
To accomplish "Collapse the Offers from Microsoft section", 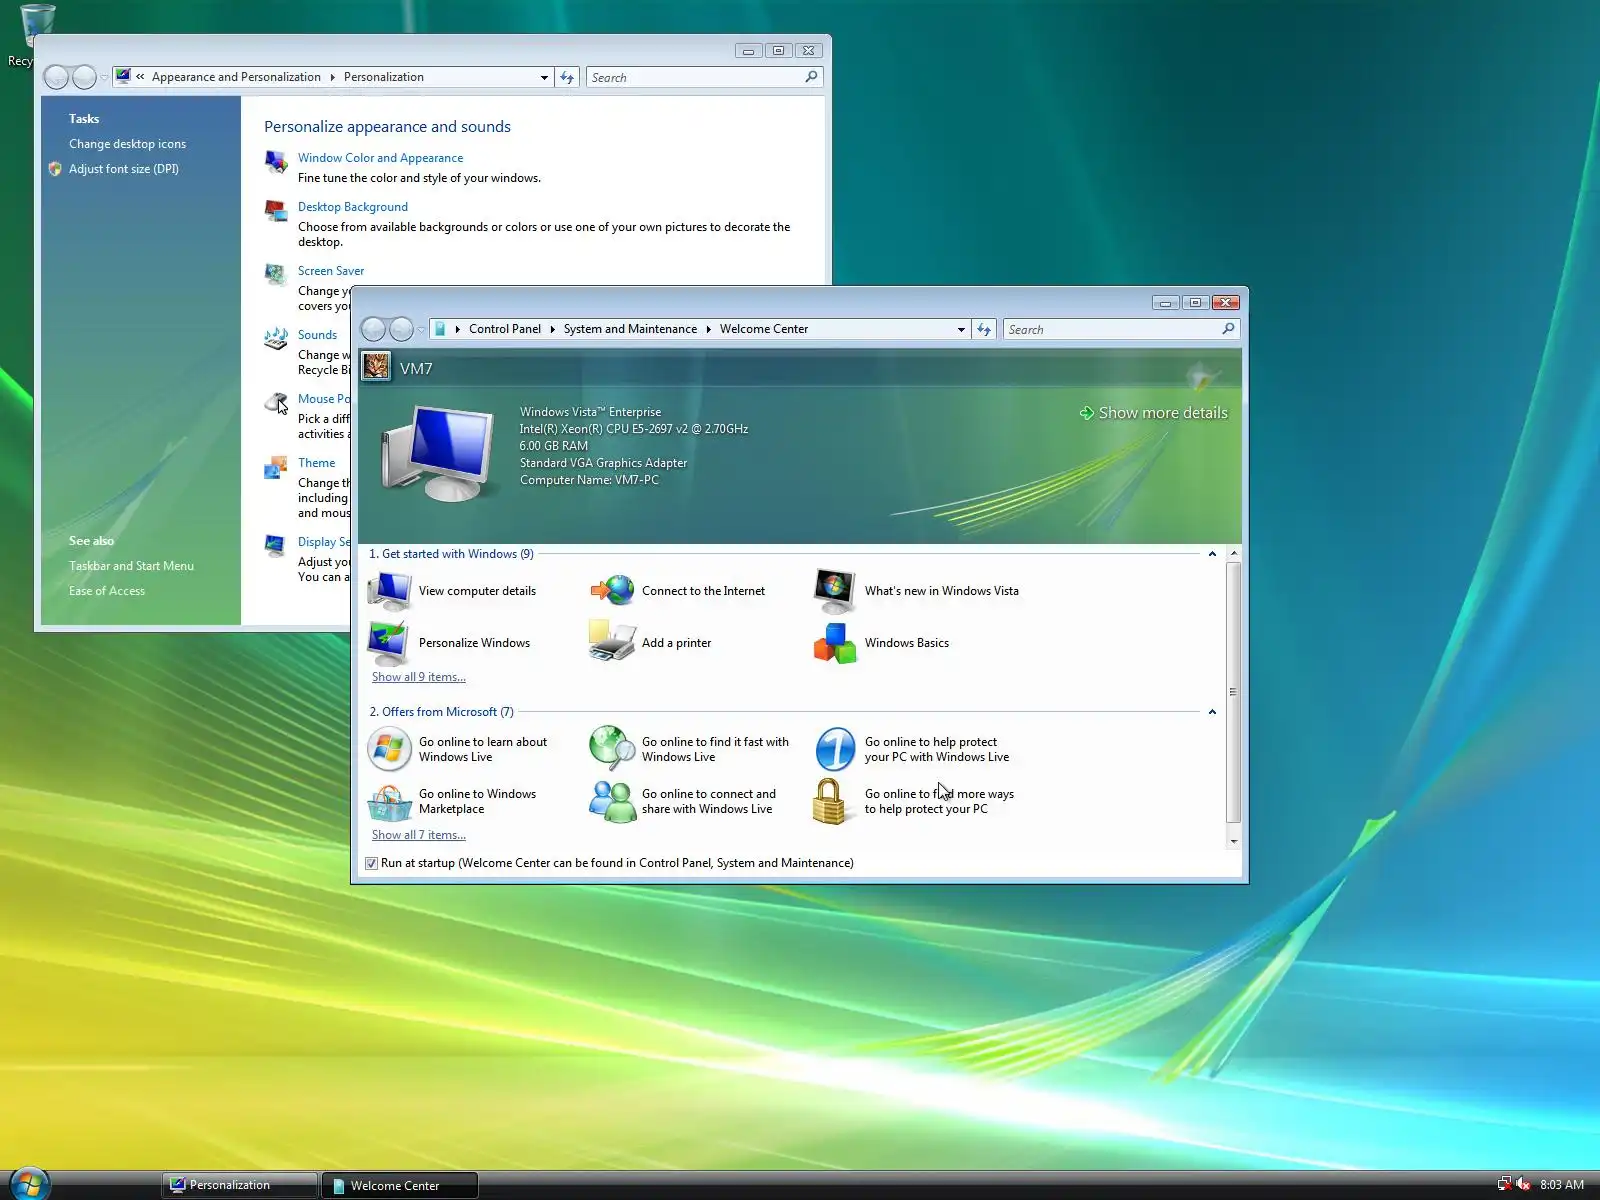I will click(1212, 712).
